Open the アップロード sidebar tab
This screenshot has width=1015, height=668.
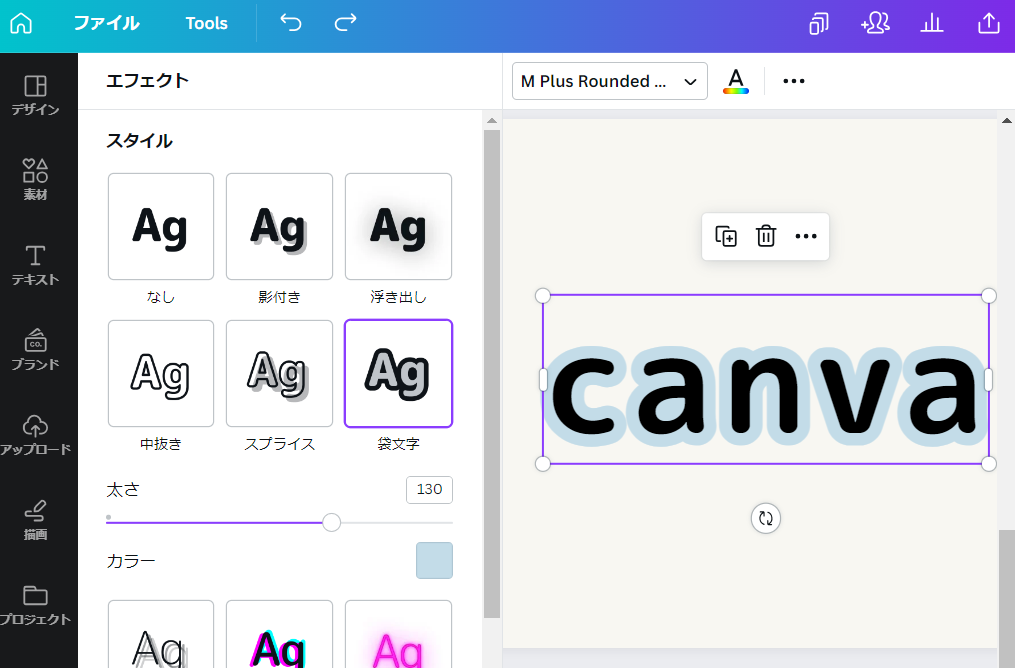(x=36, y=435)
